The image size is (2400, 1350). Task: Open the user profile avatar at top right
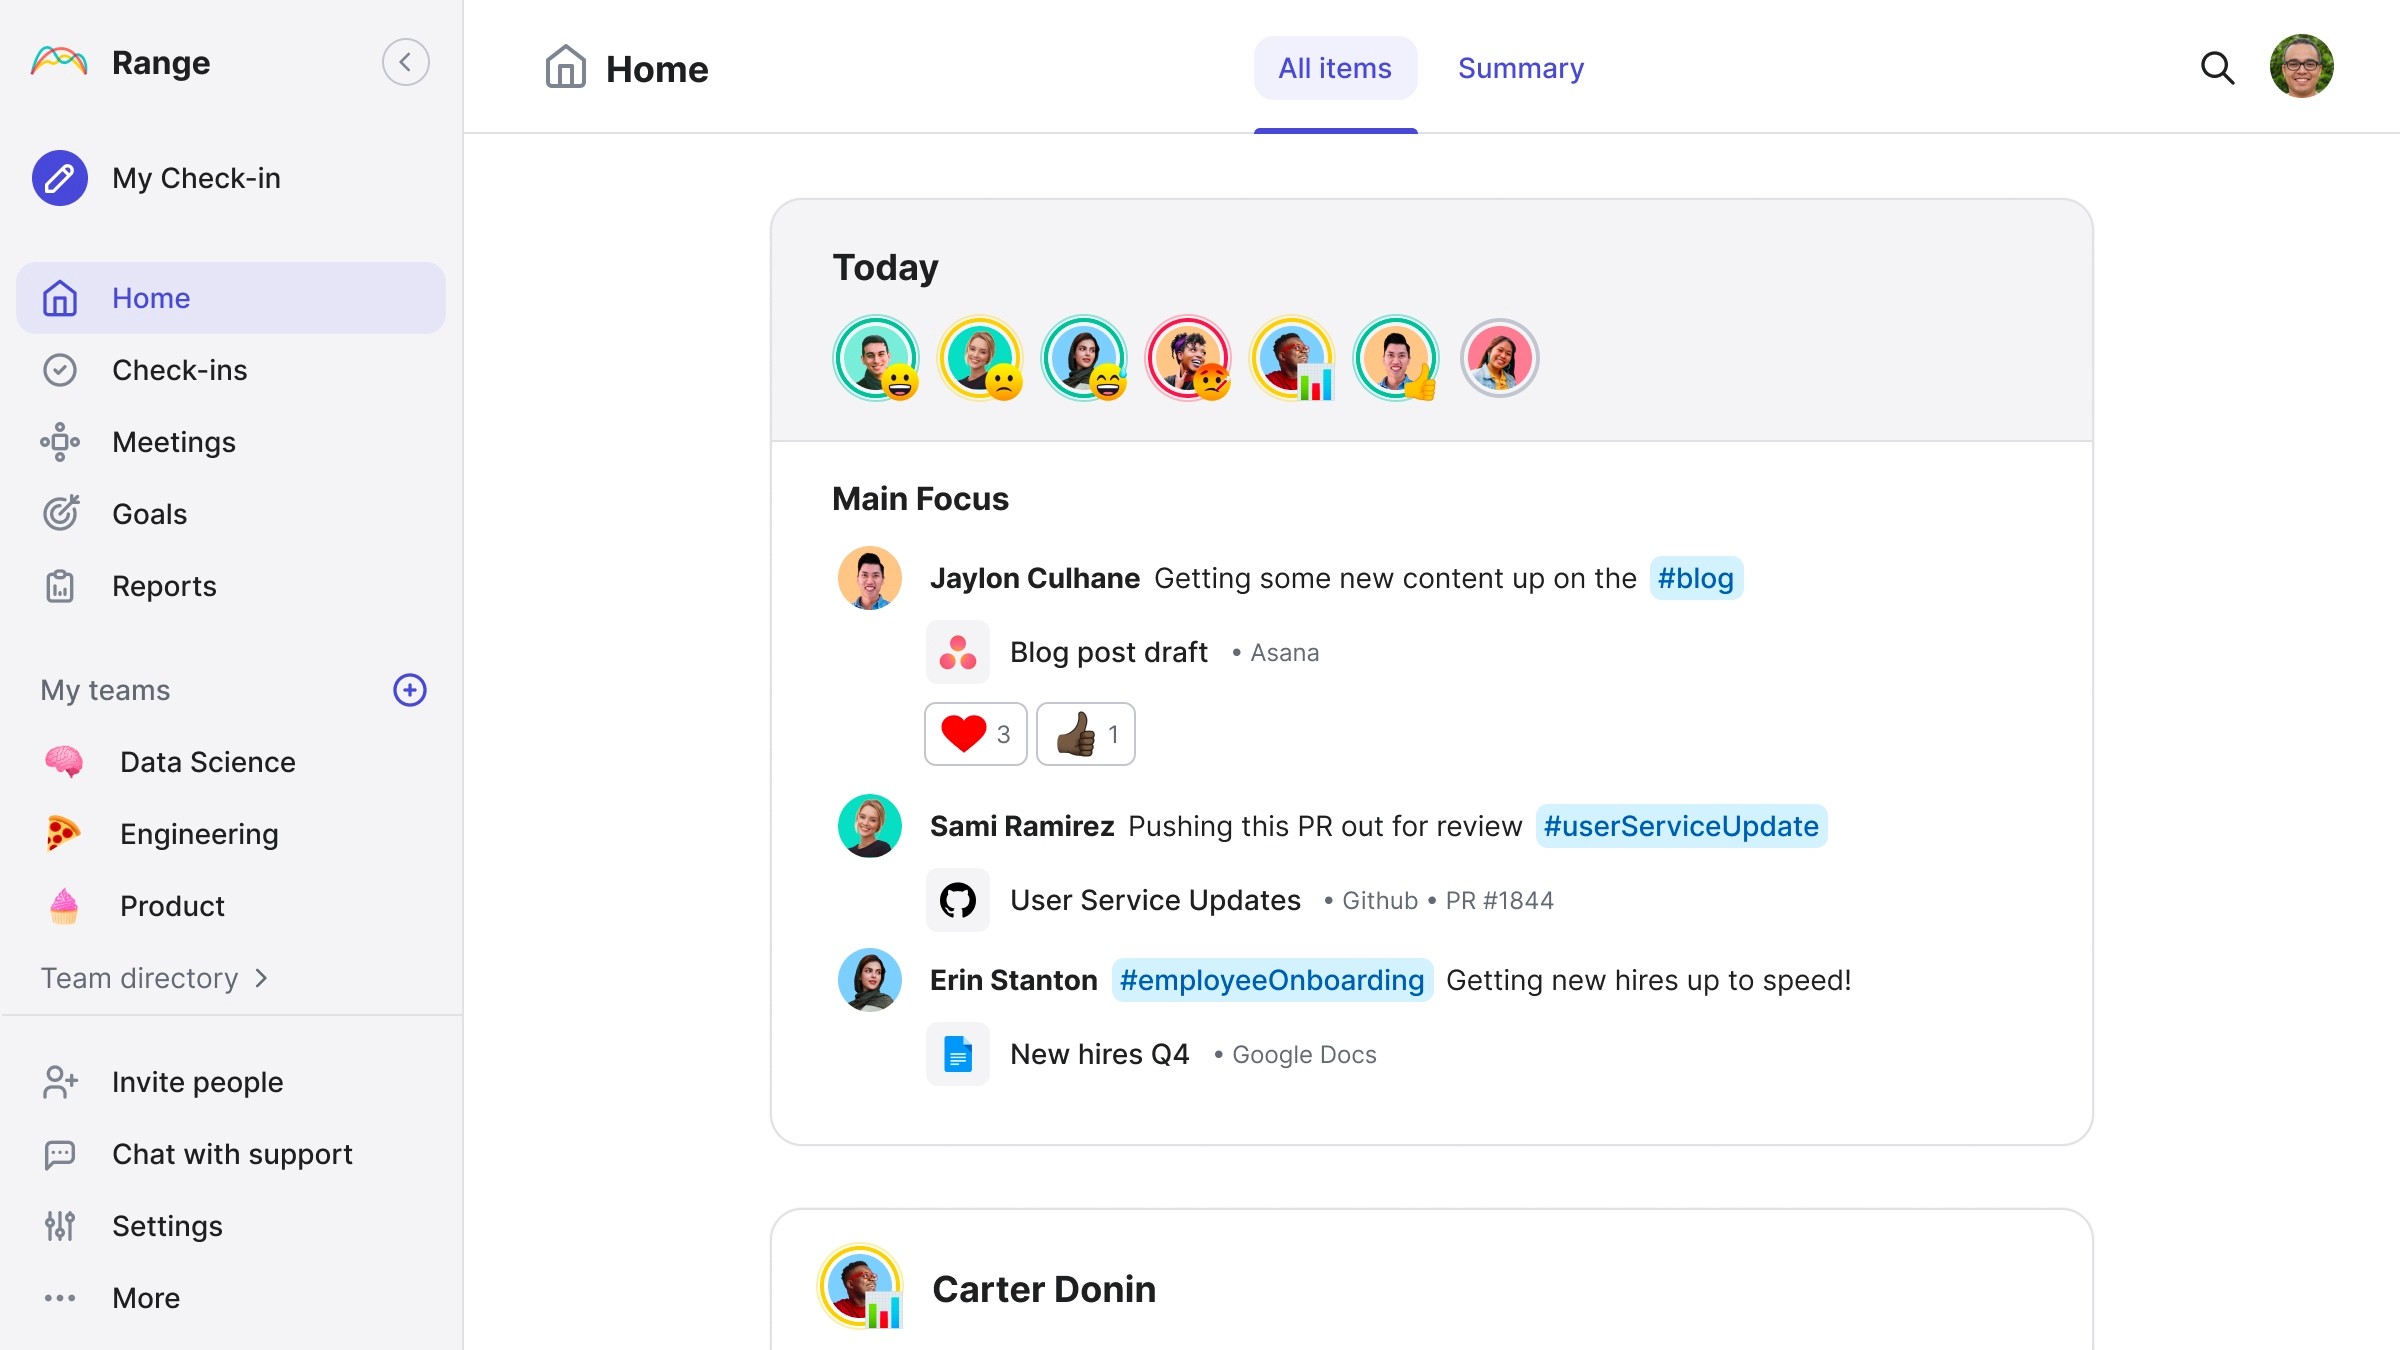click(x=2301, y=66)
